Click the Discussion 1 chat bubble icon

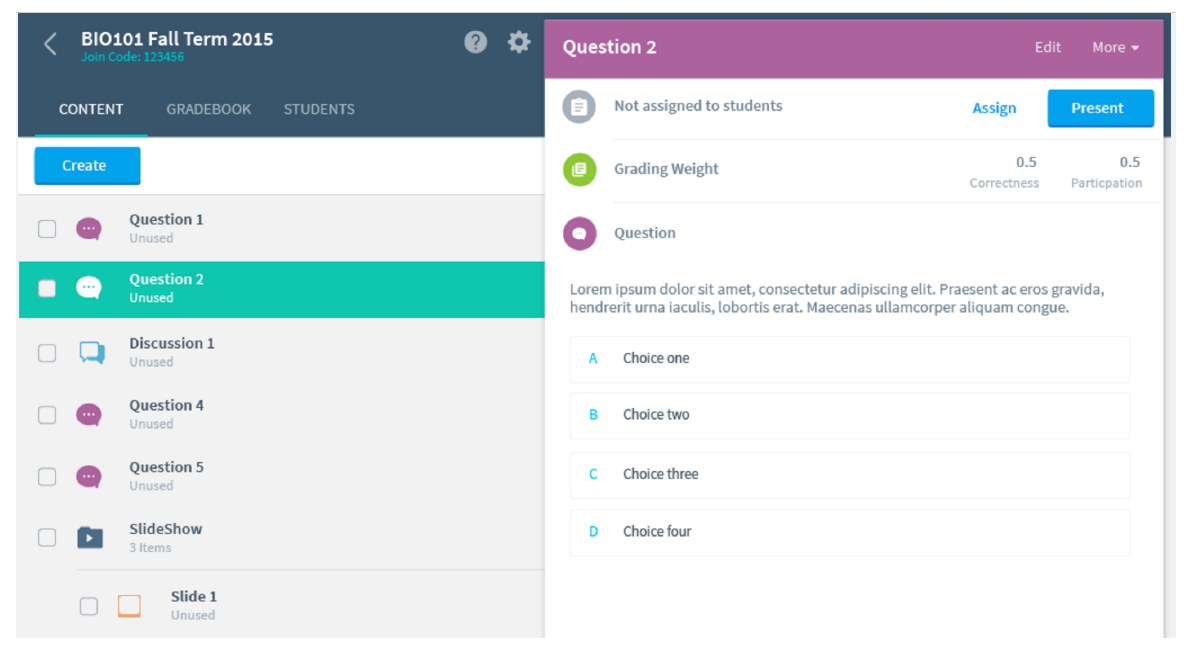(92, 353)
